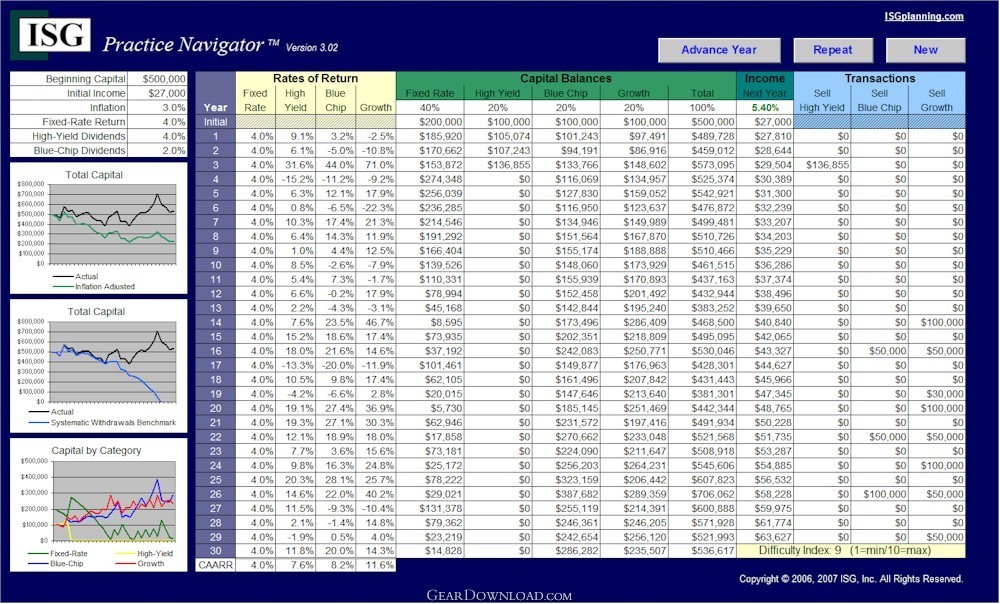1000x604 pixels.
Task: Select the Blue-Chip Dividends value 2.0%
Action: (x=158, y=151)
